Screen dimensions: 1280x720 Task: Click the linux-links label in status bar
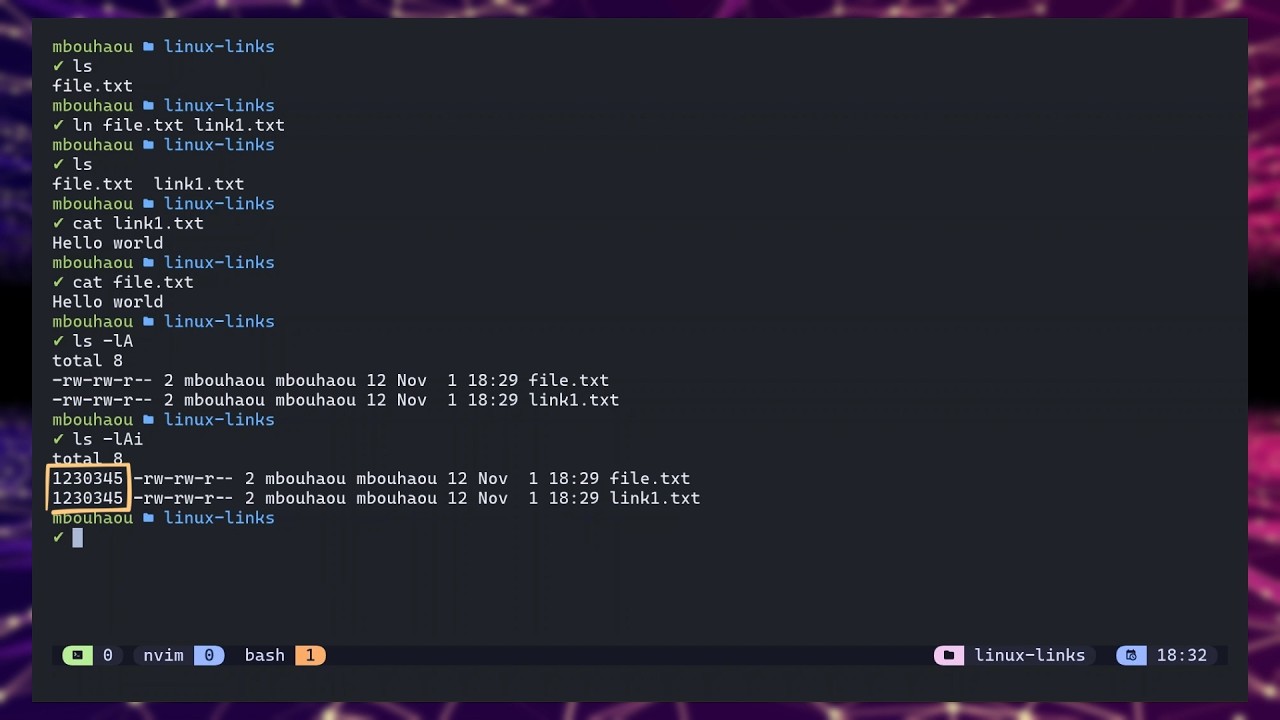[1030, 655]
